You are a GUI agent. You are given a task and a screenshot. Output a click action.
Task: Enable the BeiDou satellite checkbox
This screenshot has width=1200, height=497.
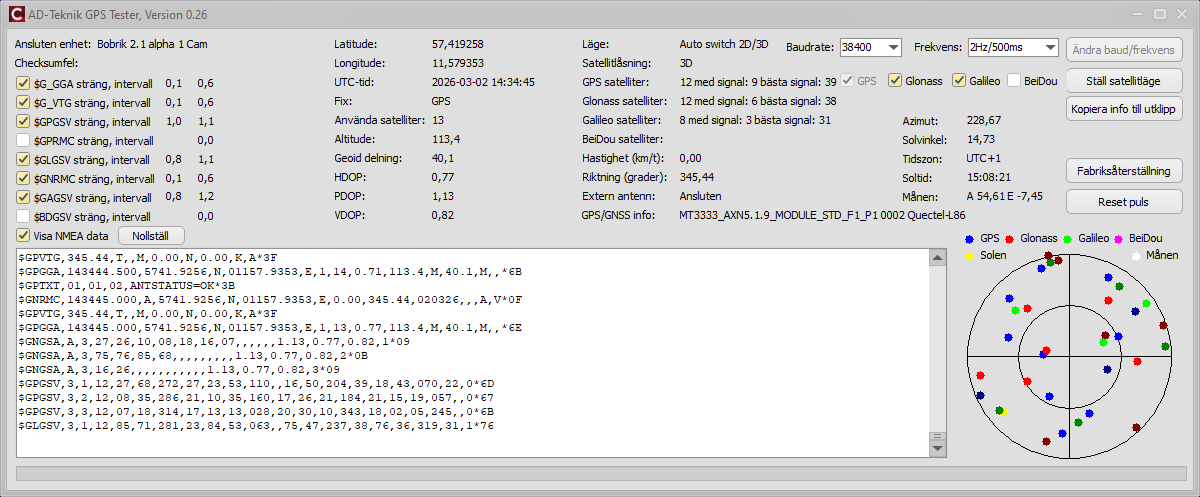pos(1014,80)
